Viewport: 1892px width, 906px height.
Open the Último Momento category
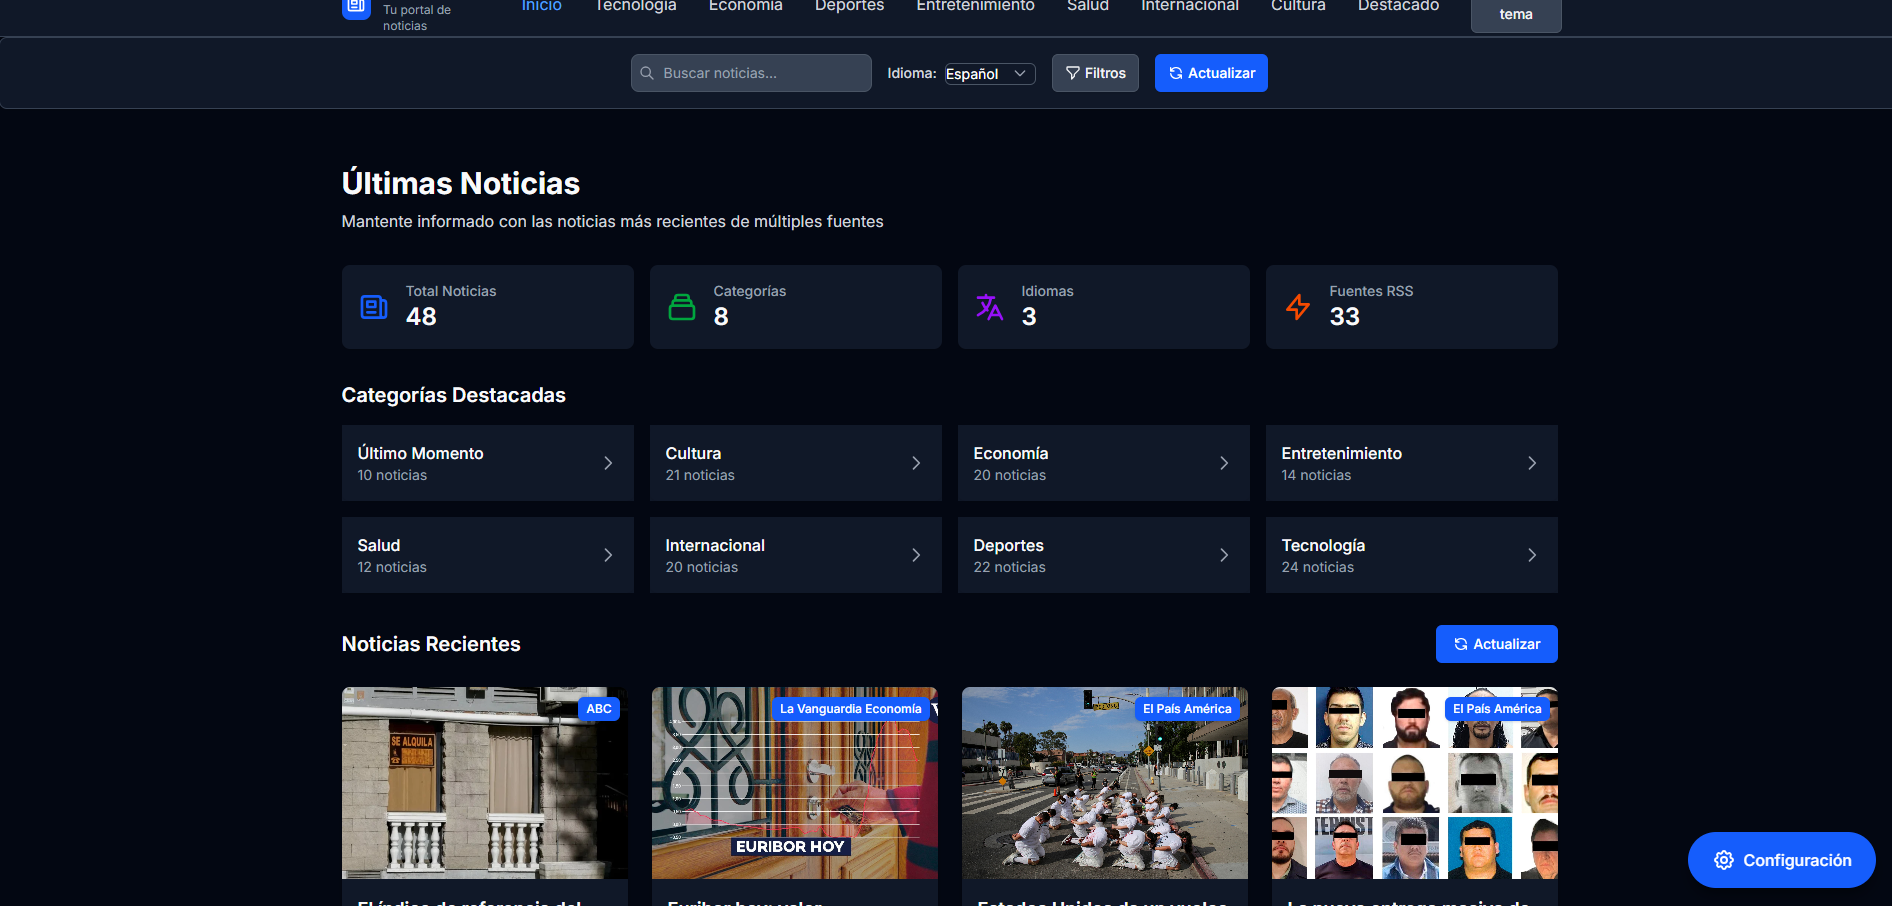pos(487,463)
